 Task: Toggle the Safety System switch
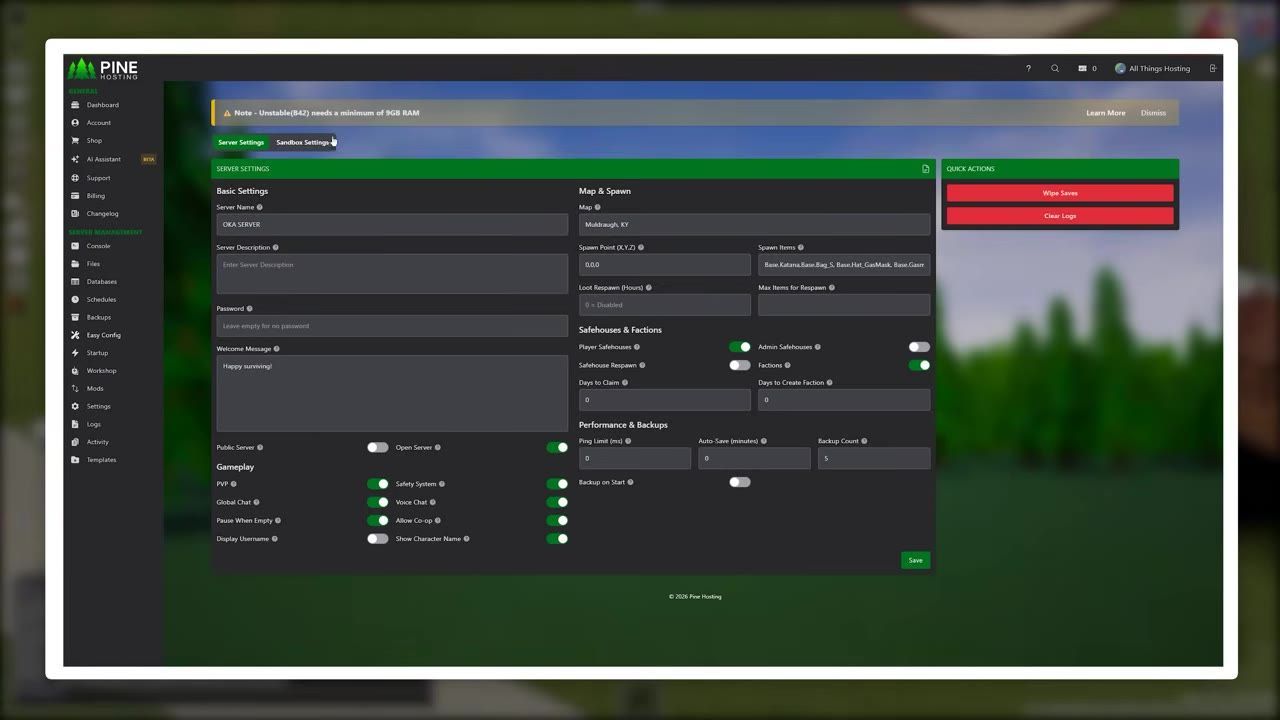tap(557, 484)
